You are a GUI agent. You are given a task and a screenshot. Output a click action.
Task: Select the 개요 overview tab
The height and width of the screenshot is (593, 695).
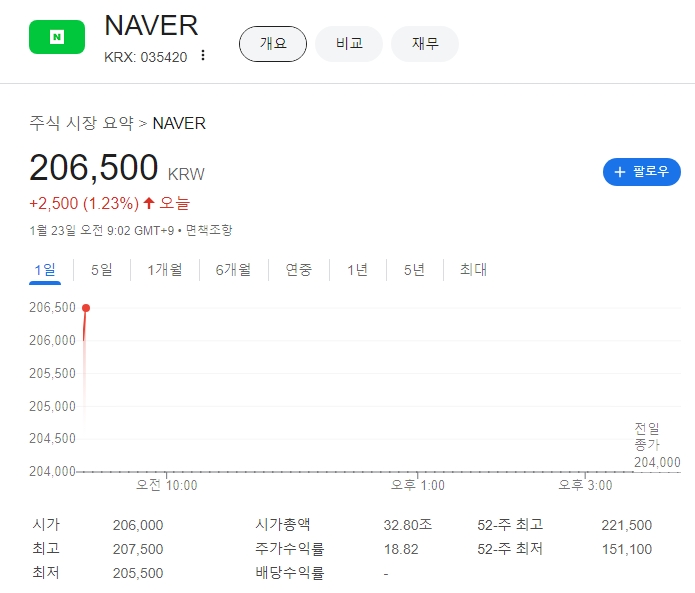point(273,43)
